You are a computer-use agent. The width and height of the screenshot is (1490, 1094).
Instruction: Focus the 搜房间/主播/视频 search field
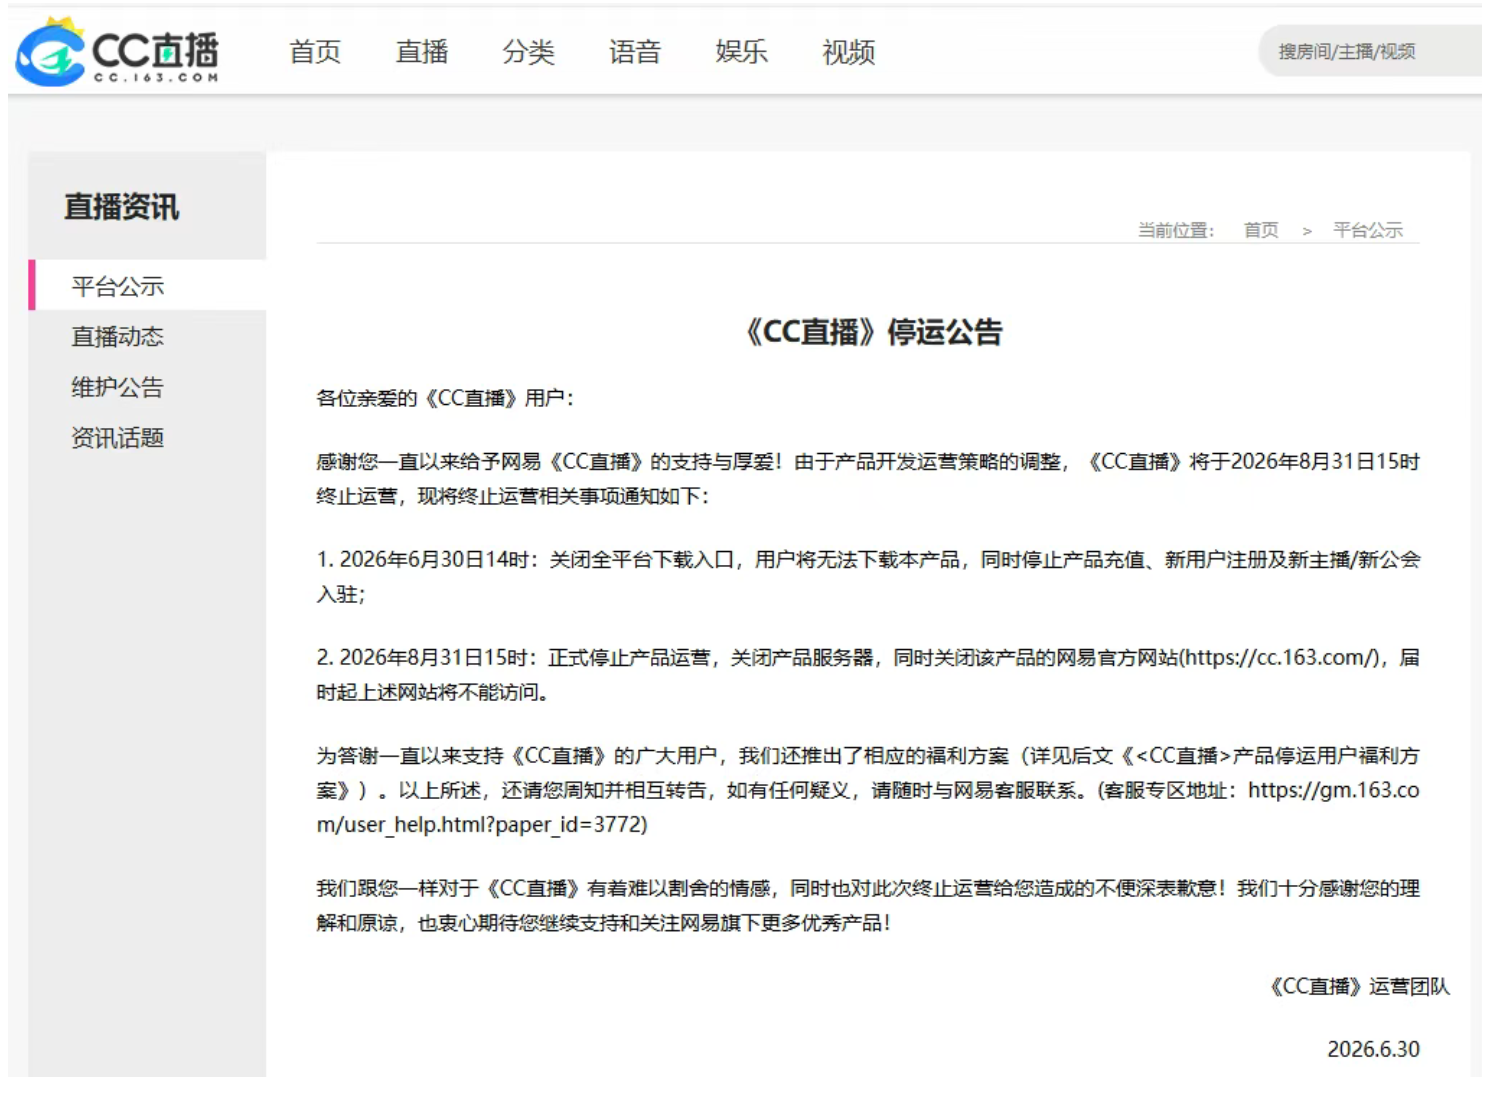1370,51
